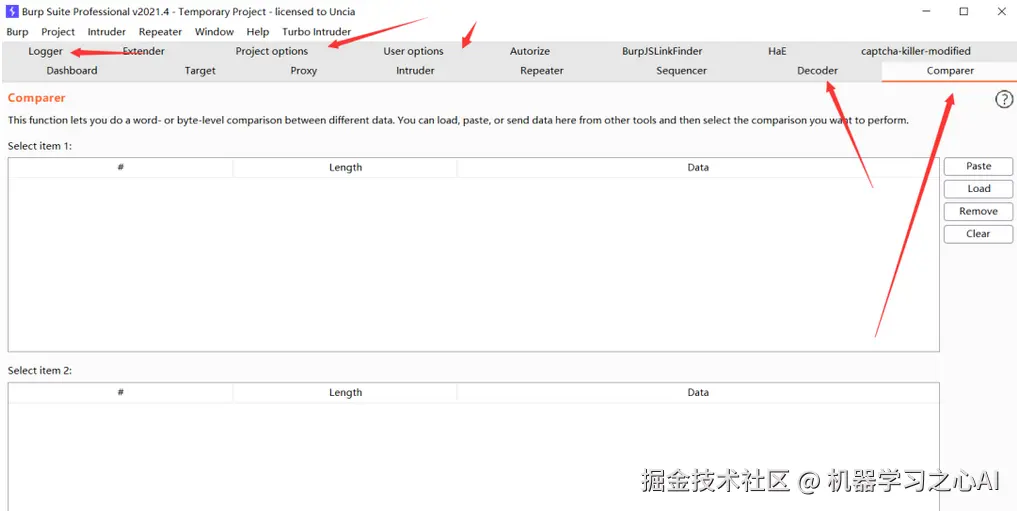Sort item 1 table by # column

click(121, 167)
